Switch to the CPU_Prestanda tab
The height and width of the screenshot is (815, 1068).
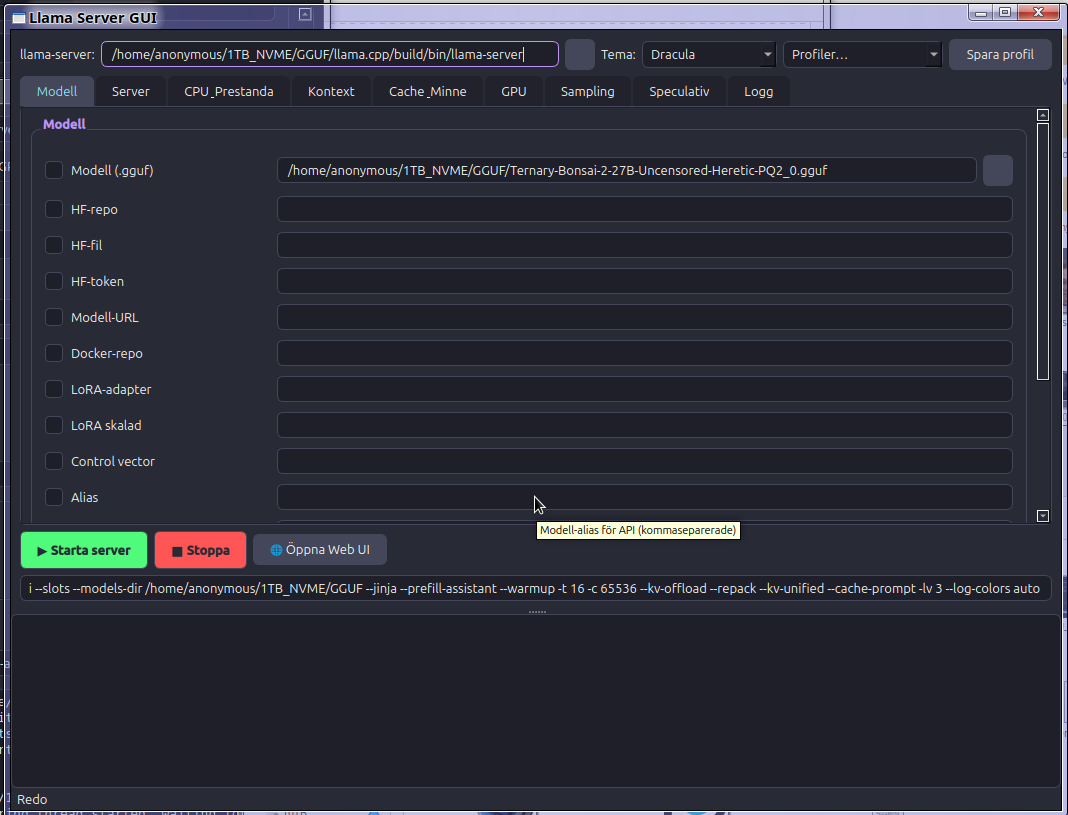[x=229, y=91]
